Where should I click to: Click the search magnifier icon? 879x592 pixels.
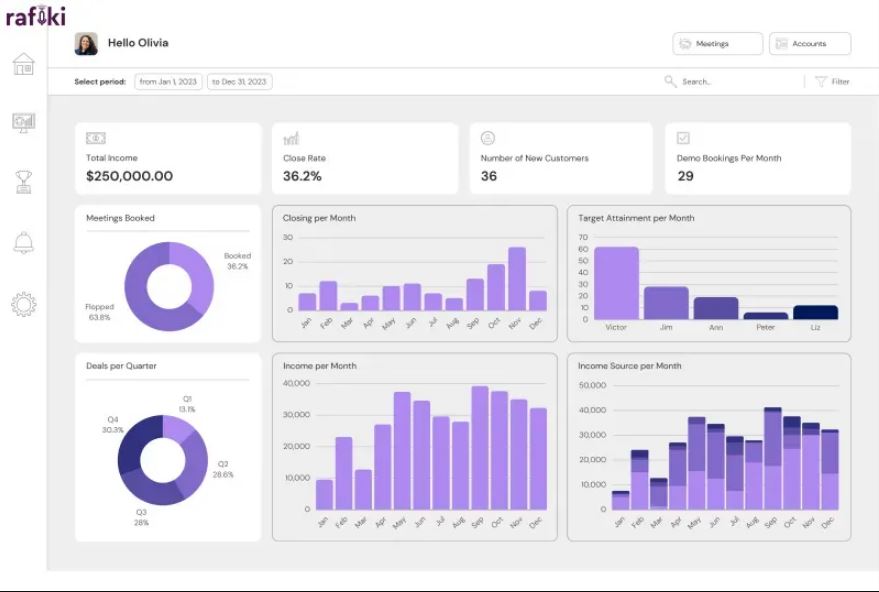pyautogui.click(x=670, y=82)
